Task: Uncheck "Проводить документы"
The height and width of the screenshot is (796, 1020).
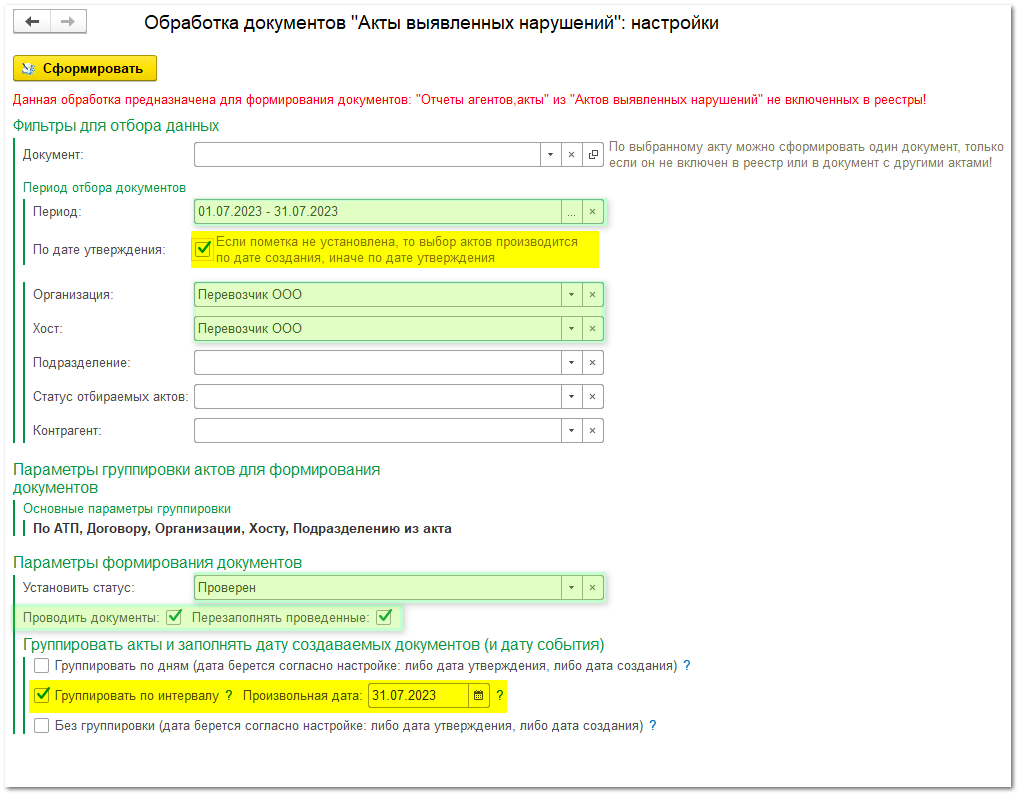Action: coord(174,617)
